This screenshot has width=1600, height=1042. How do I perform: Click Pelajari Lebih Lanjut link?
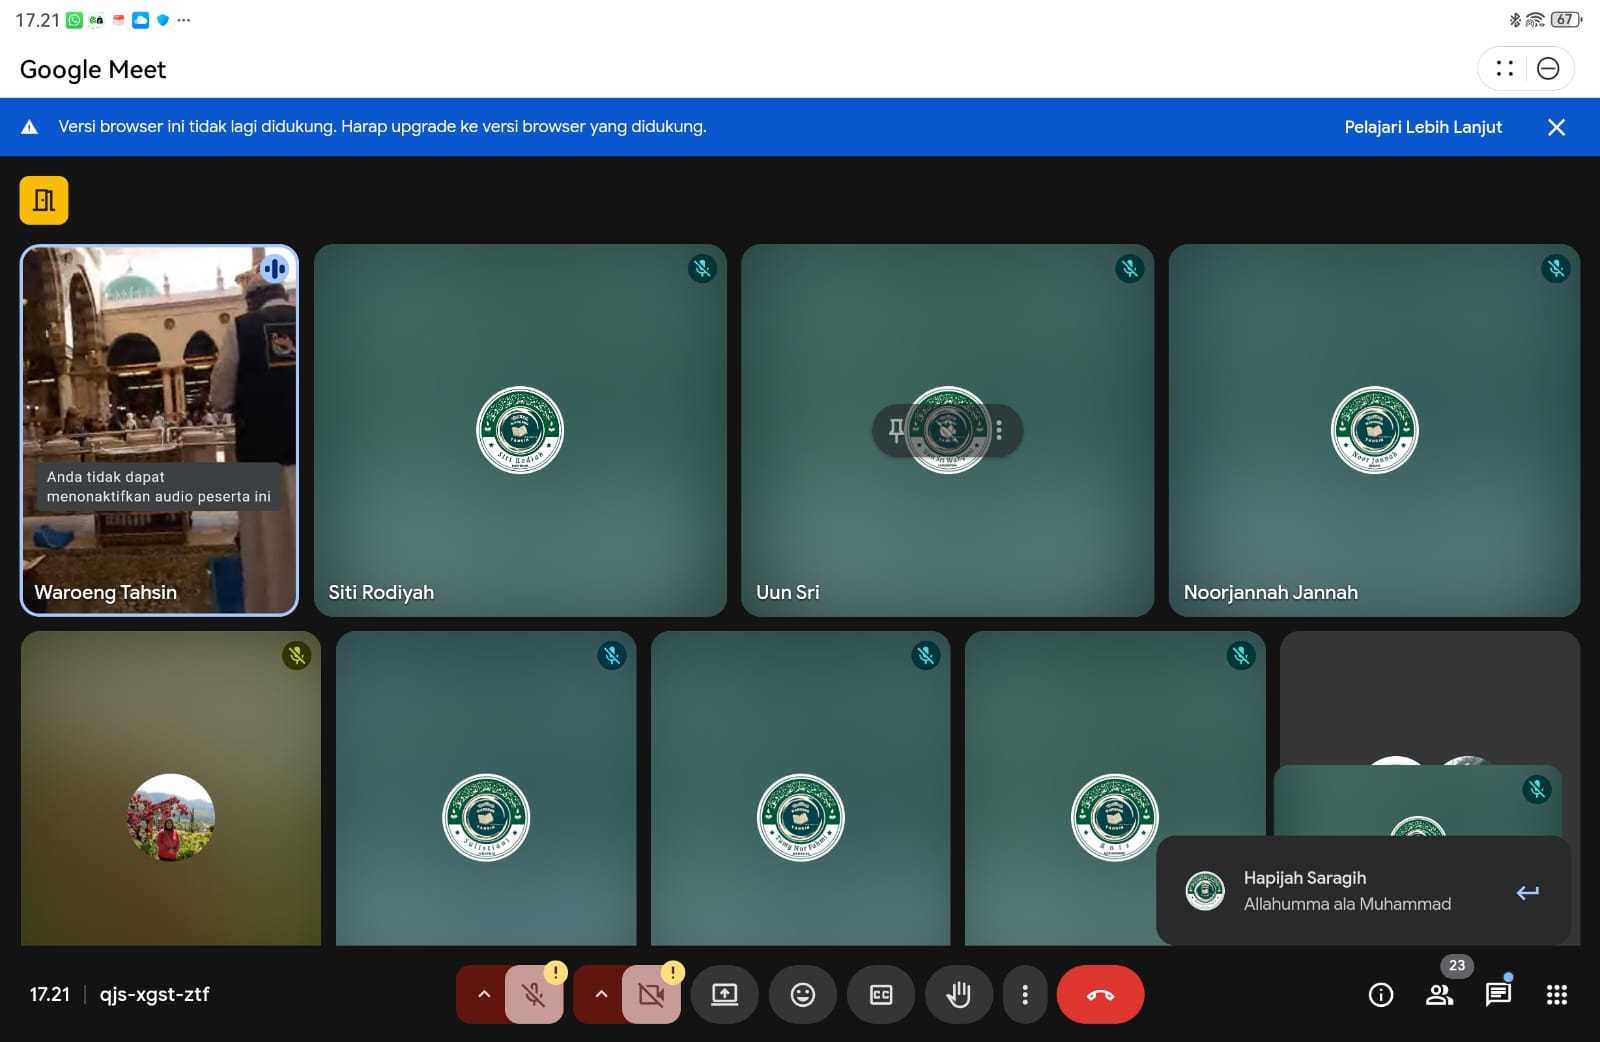click(x=1422, y=127)
